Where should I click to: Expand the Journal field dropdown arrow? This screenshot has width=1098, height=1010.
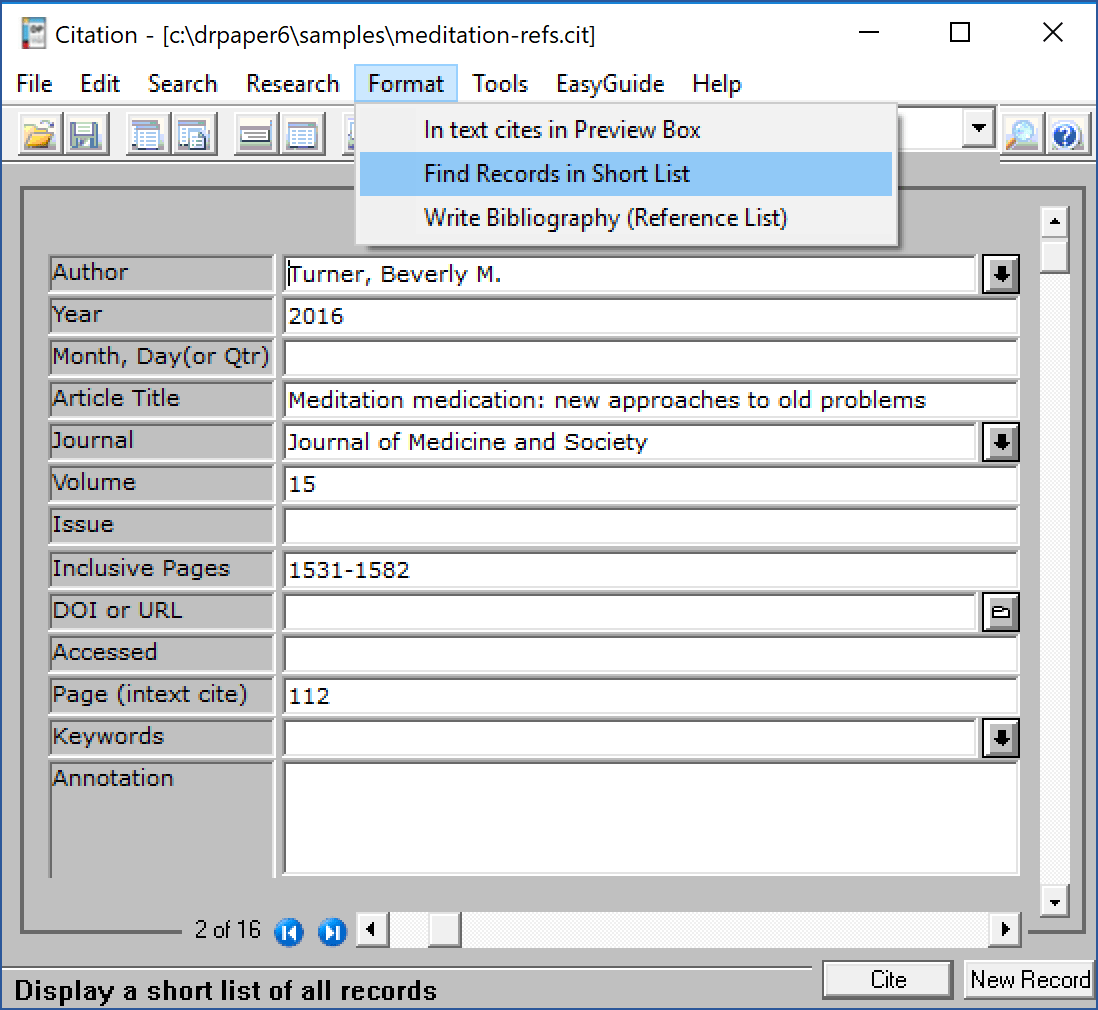pyautogui.click(x=1000, y=442)
